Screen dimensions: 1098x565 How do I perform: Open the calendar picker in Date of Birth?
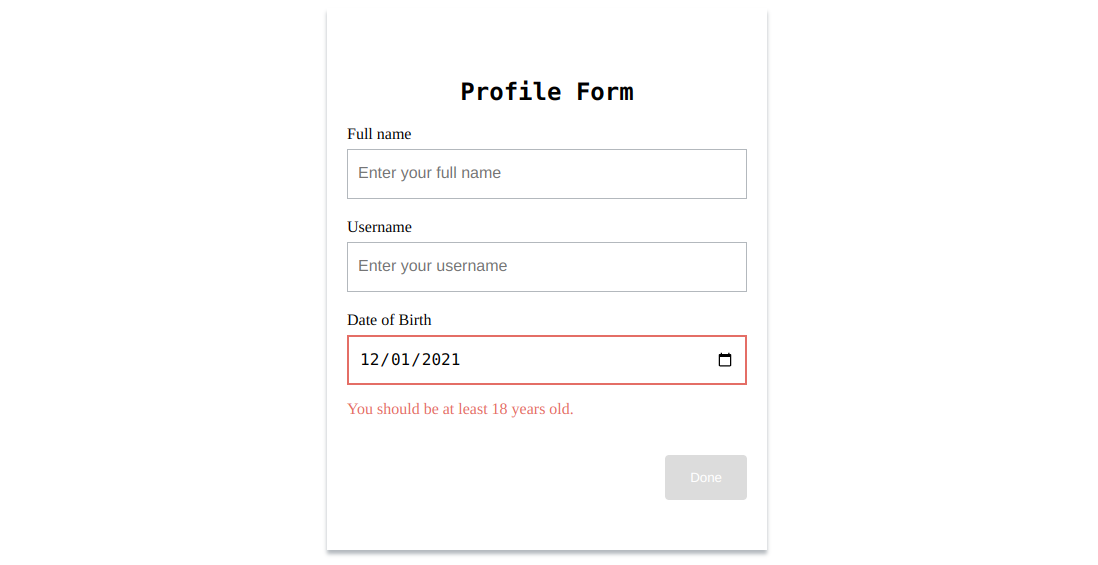click(x=725, y=360)
